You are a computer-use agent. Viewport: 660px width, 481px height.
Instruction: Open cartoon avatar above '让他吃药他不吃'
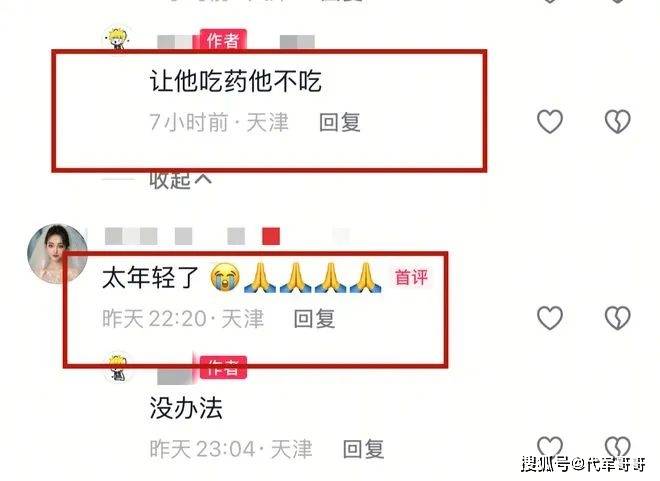click(117, 39)
